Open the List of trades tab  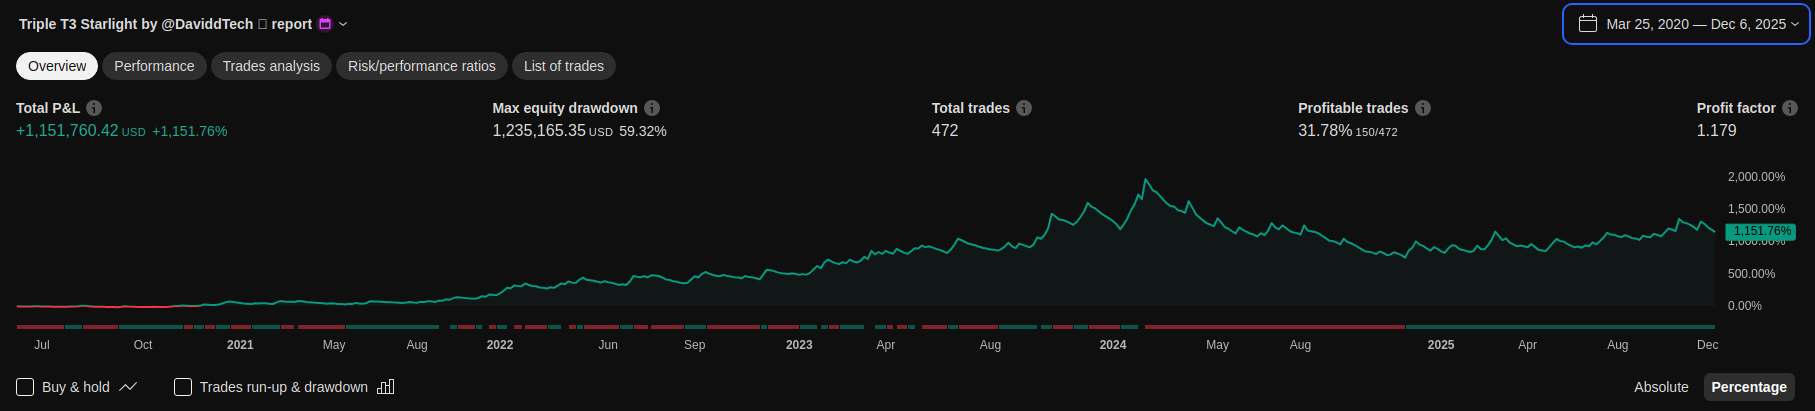tap(564, 66)
